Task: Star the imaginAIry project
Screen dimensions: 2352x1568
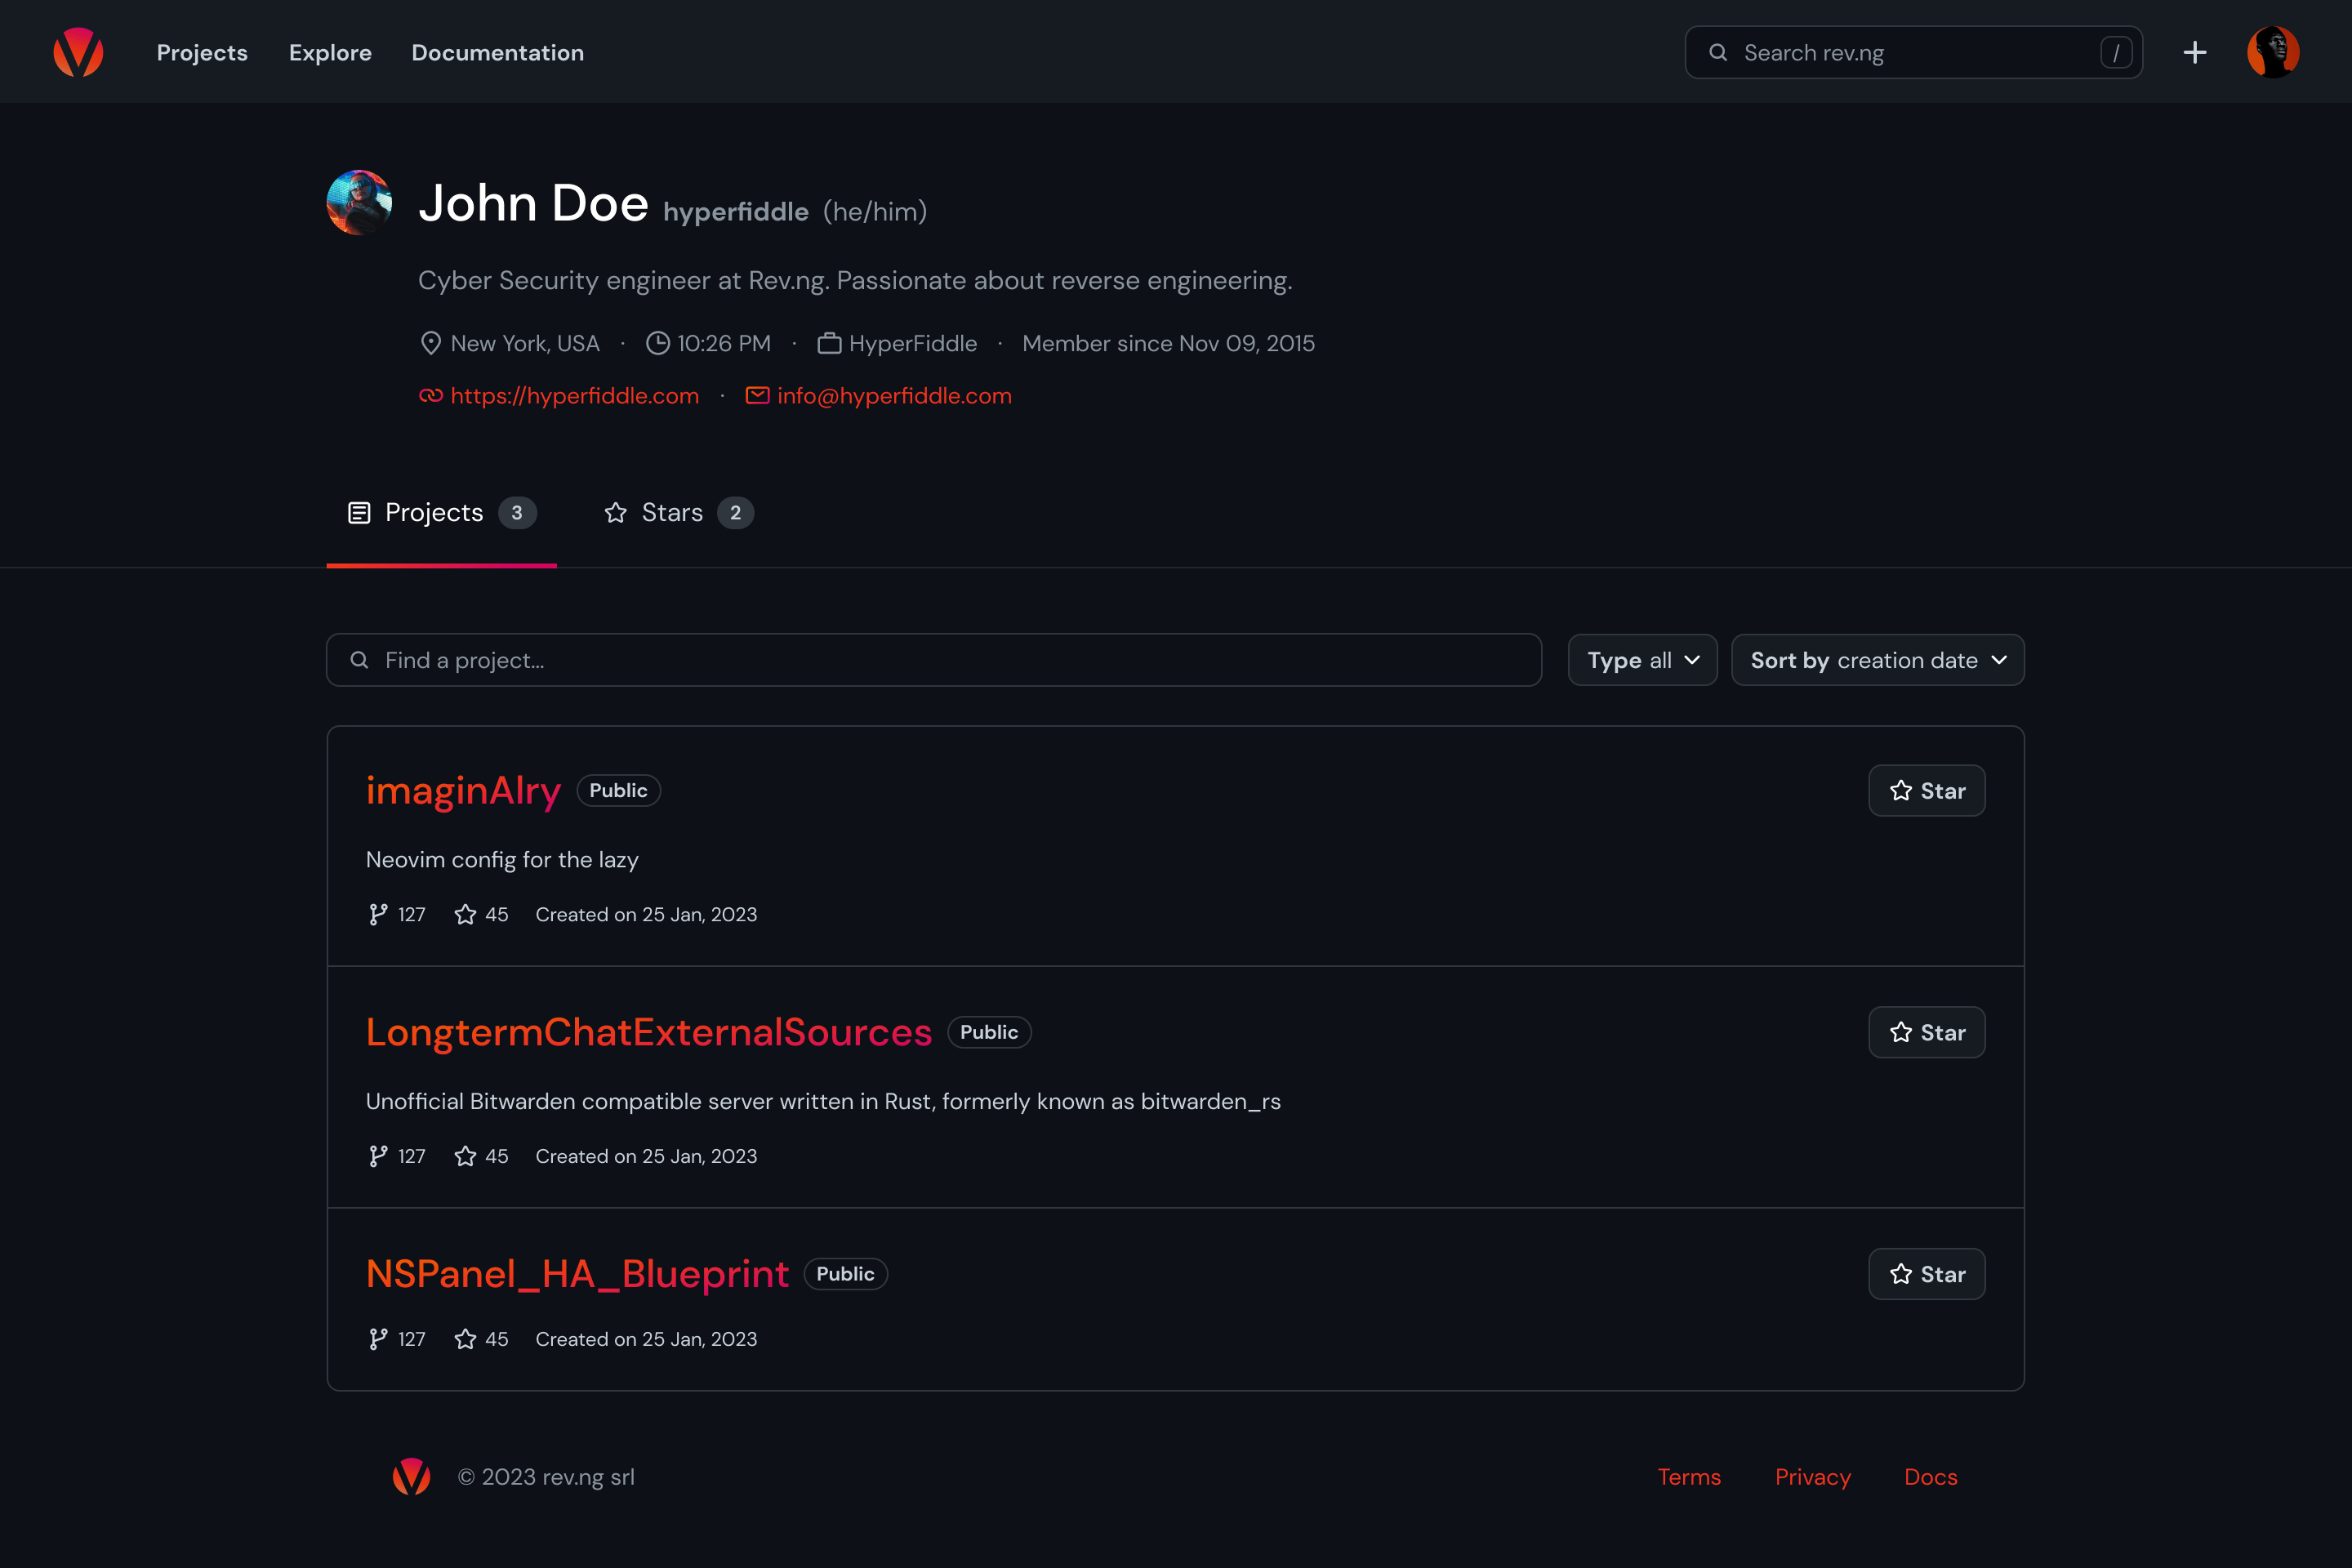Action: (1926, 791)
